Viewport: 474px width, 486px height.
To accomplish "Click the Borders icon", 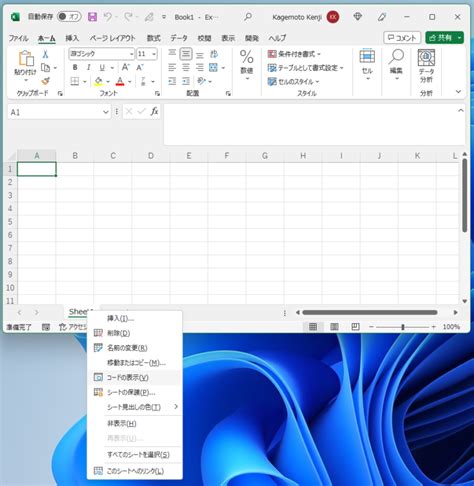I will [x=75, y=81].
